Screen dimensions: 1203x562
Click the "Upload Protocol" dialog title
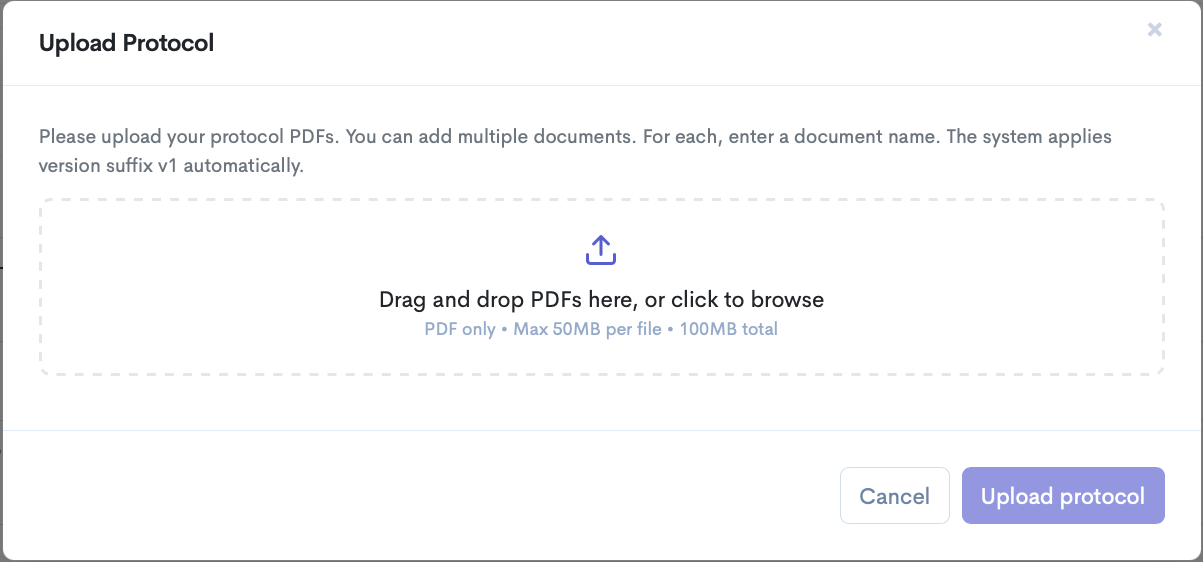tap(126, 43)
